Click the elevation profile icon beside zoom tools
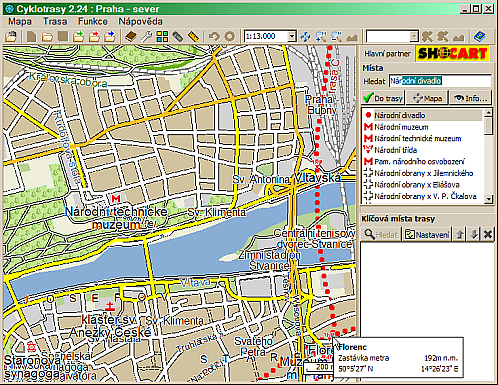The height and width of the screenshot is (385, 498). tap(352, 36)
